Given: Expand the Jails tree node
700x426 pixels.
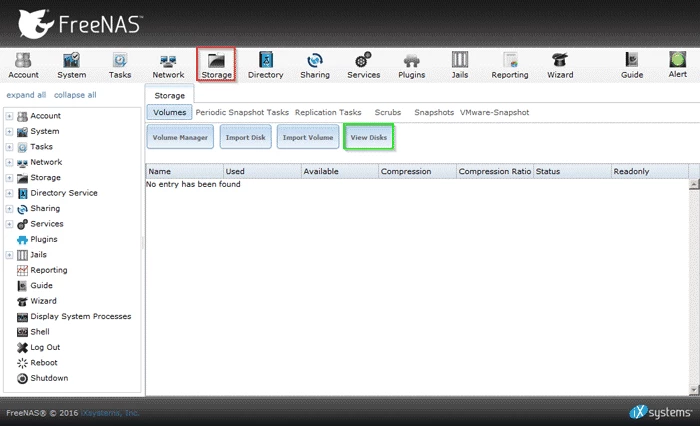Looking at the screenshot, I should [x=9, y=255].
